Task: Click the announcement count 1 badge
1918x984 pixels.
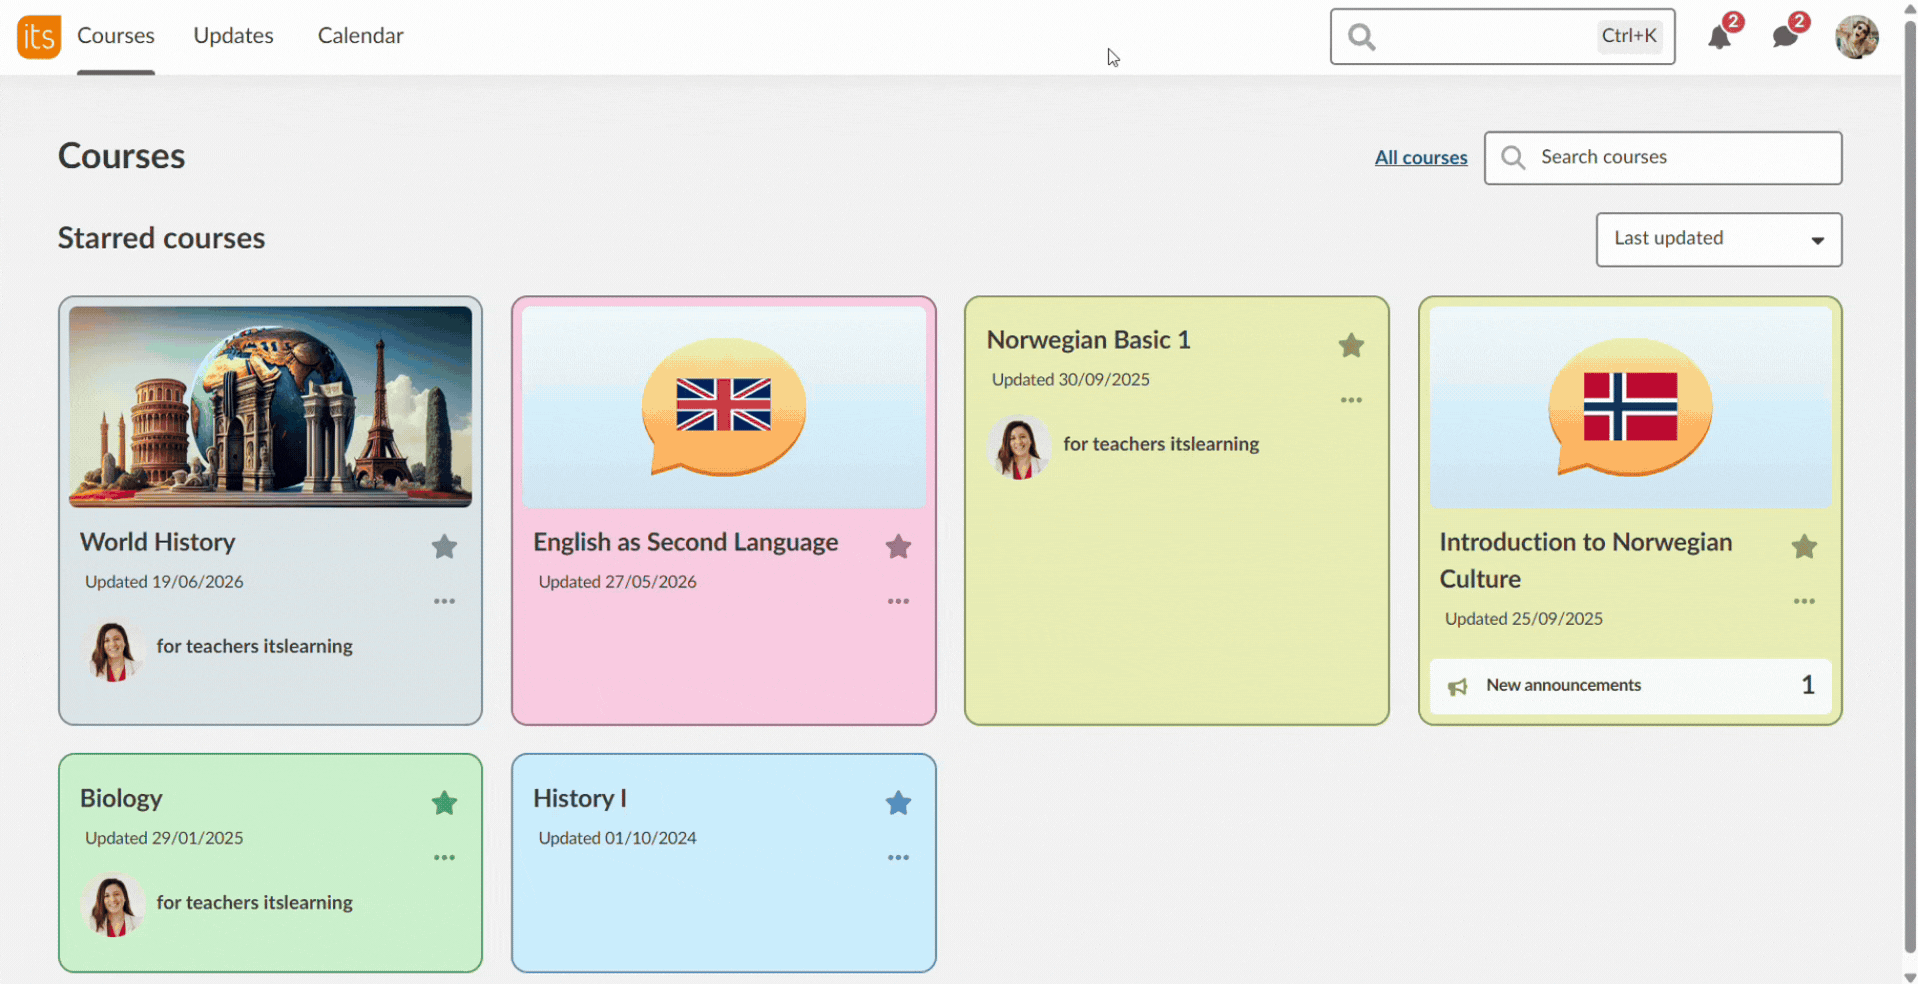Action: (1808, 685)
